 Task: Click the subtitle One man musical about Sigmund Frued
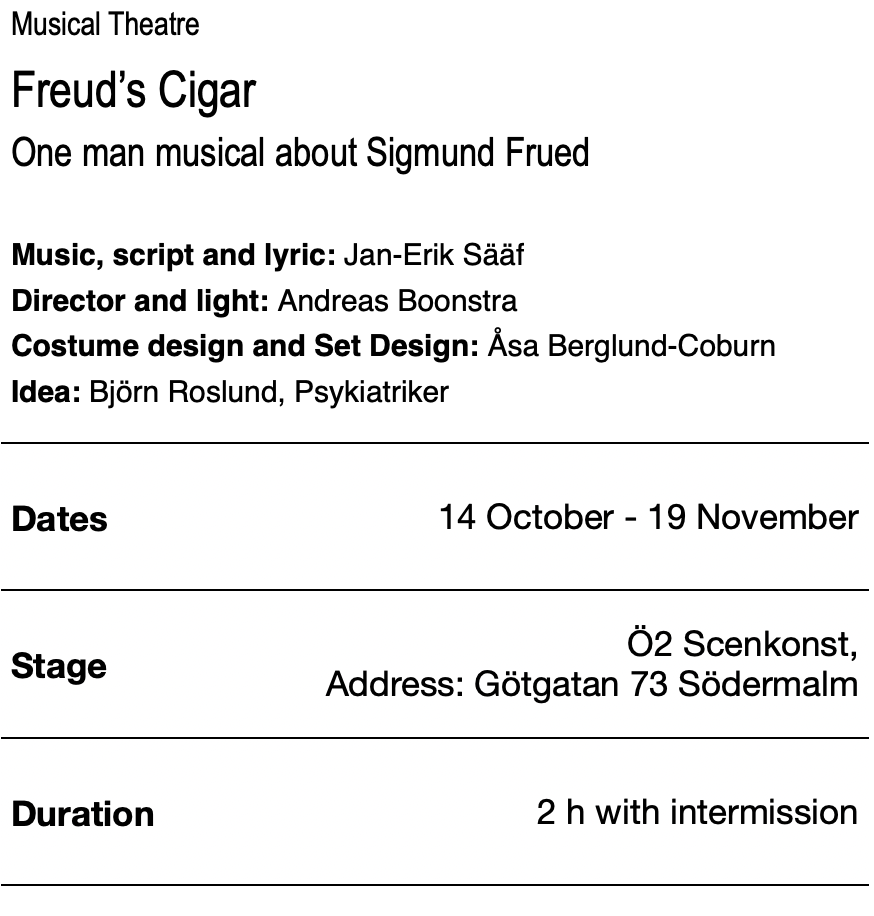(x=300, y=153)
